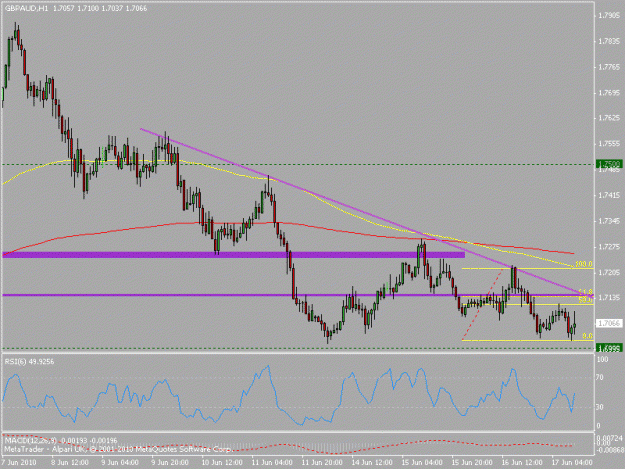Select the 1.7905 price axis label
This screenshot has height=469, width=625.
(609, 16)
